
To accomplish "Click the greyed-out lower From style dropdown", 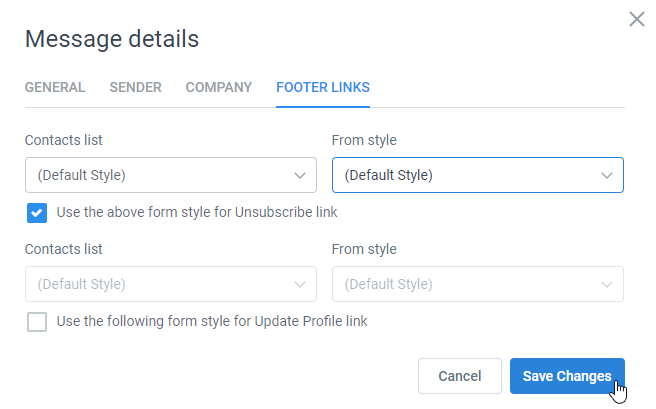I will pos(478,284).
